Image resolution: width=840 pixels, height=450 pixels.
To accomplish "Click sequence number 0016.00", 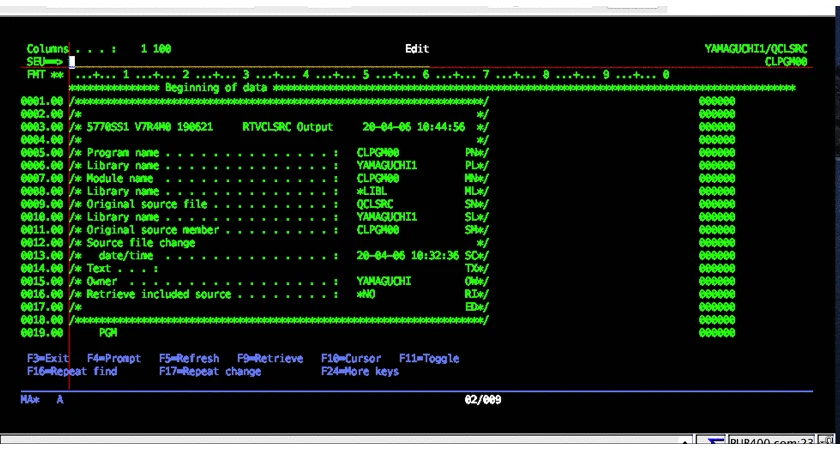I will 42,294.
